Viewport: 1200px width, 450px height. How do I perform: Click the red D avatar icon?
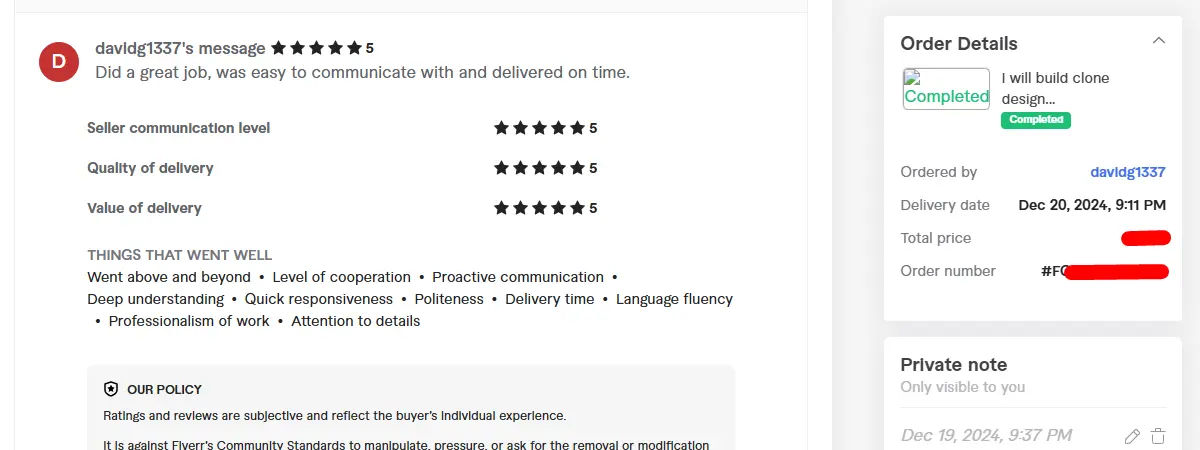point(59,62)
